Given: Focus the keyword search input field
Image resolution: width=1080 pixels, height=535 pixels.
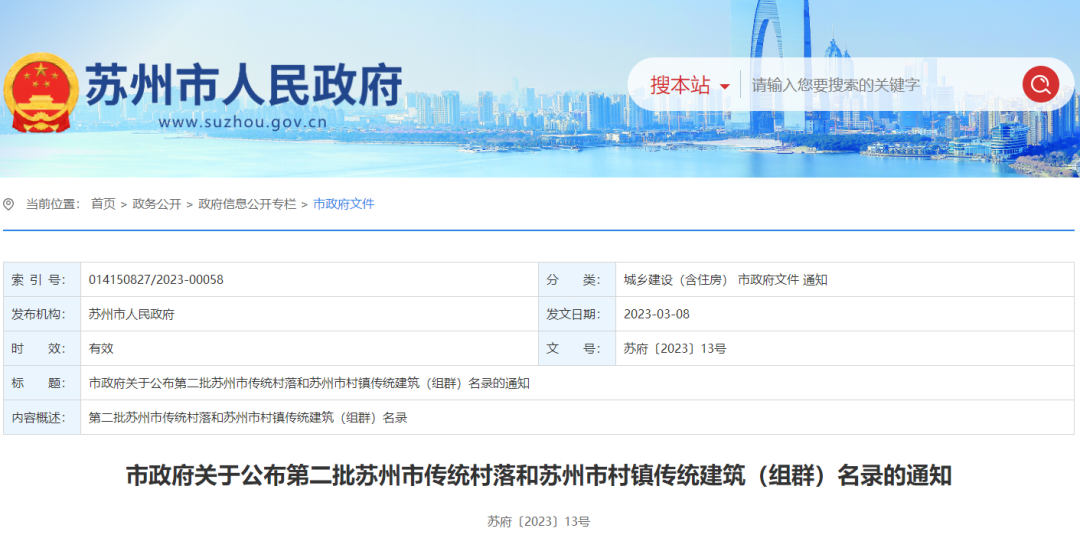Looking at the screenshot, I should [880, 85].
